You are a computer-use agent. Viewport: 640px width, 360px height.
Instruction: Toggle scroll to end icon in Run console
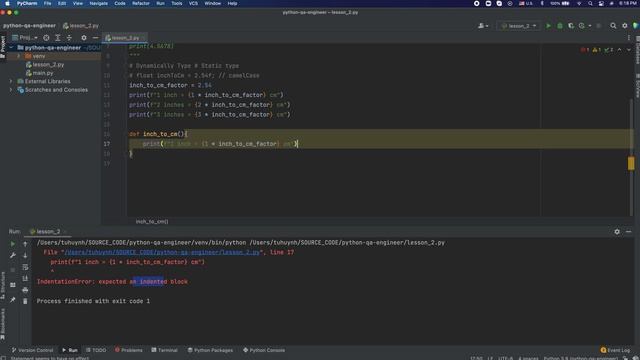tap(25, 278)
